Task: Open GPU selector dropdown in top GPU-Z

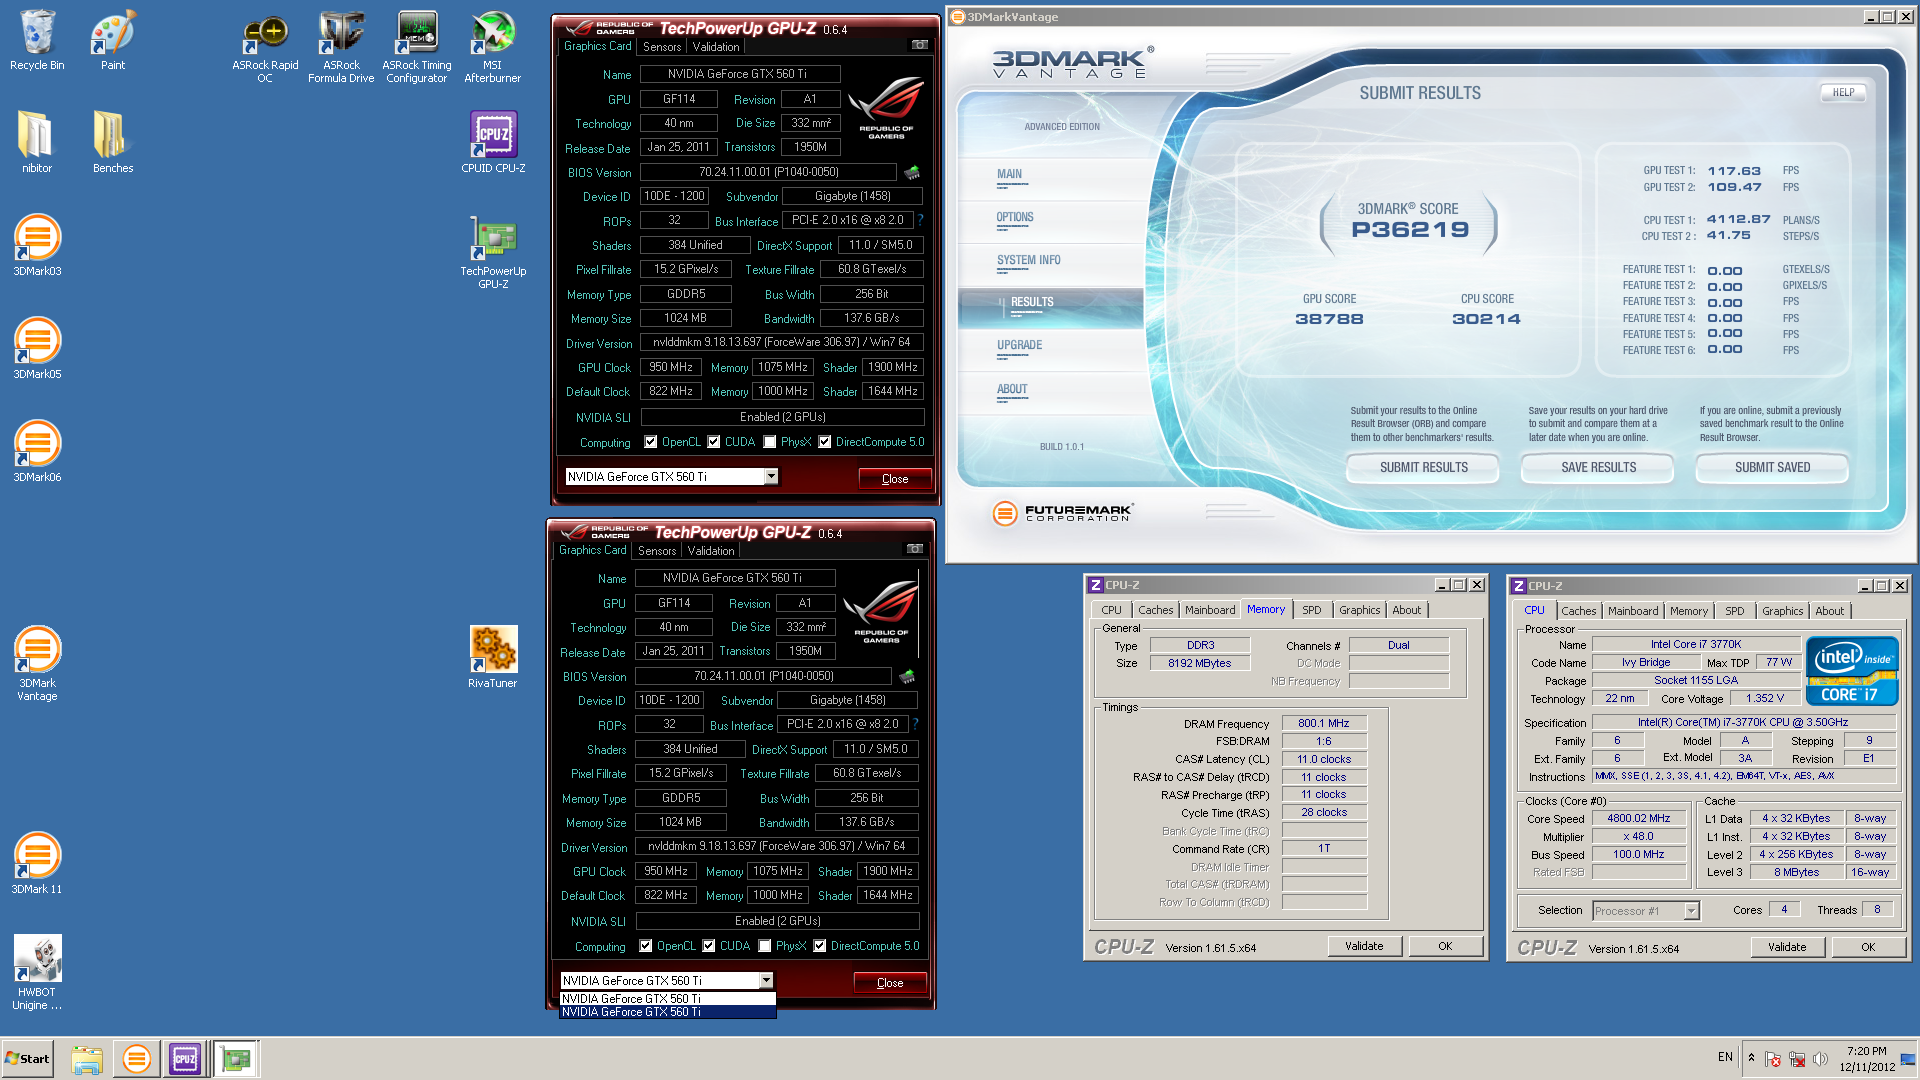Action: click(771, 477)
